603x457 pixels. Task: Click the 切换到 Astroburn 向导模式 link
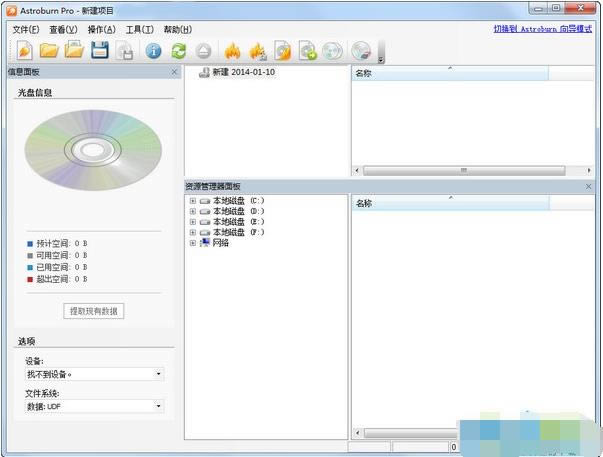pyautogui.click(x=543, y=29)
